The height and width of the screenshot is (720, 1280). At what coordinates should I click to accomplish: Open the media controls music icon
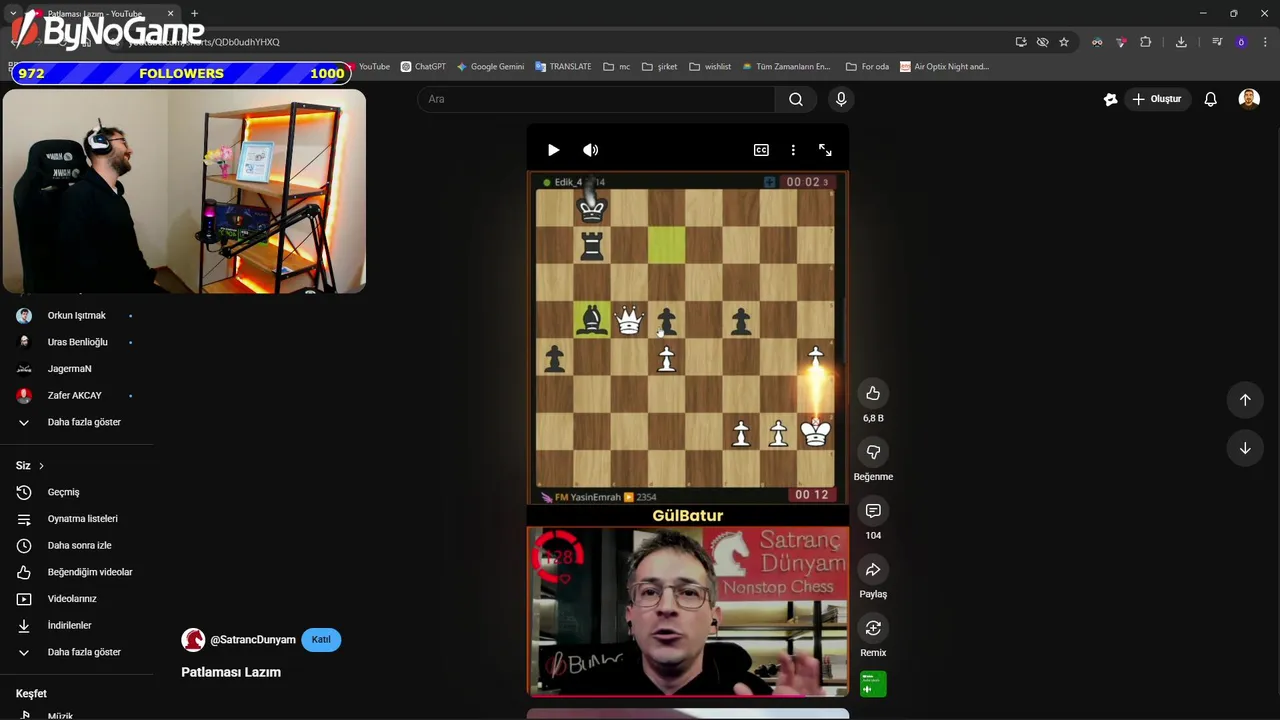[x=1217, y=42]
